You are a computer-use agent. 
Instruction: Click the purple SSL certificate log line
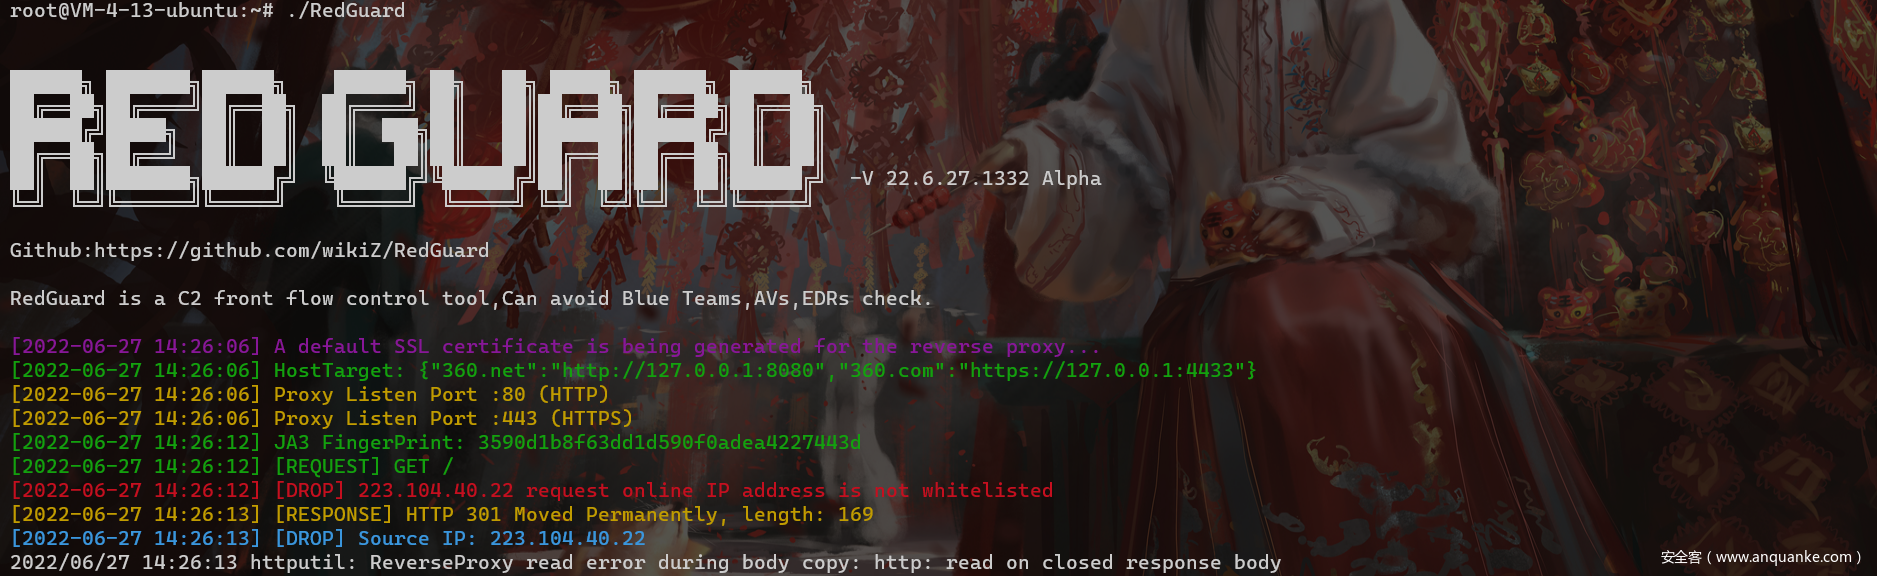(x=555, y=347)
